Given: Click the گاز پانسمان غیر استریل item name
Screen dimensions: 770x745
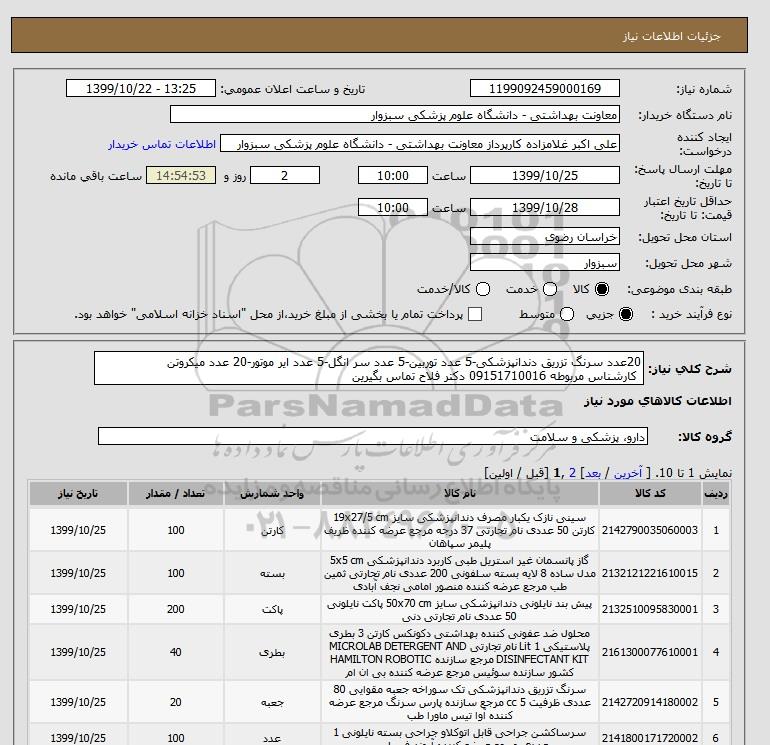Looking at the screenshot, I should (460, 573).
